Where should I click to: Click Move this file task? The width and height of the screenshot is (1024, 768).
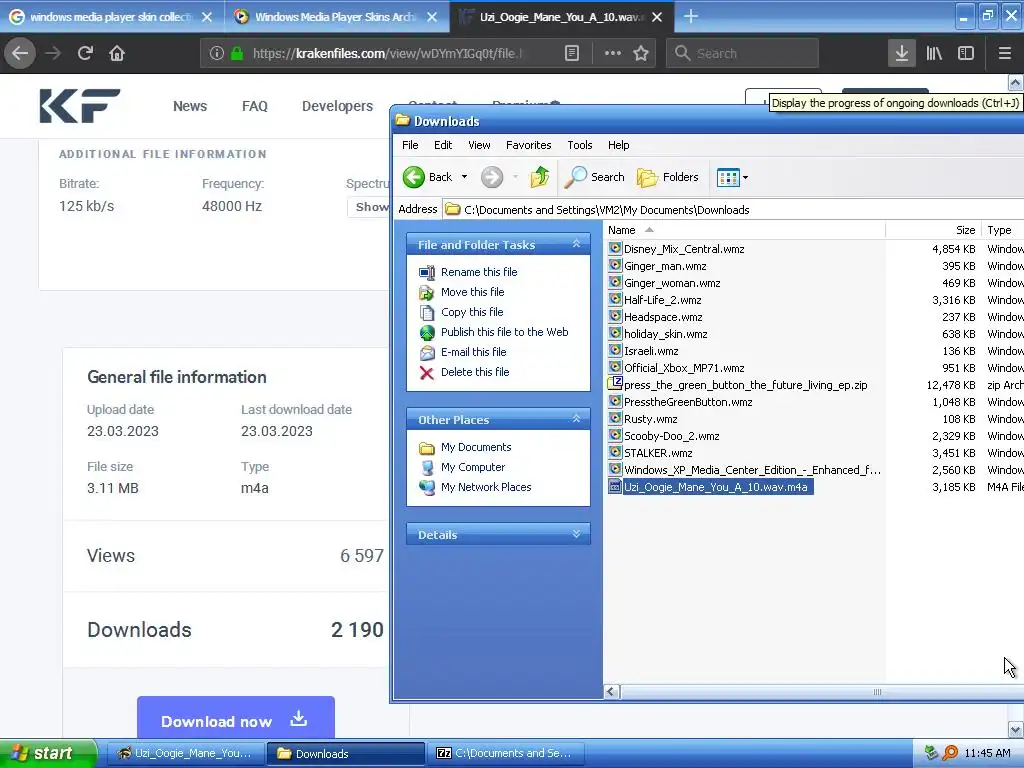pyautogui.click(x=472, y=292)
